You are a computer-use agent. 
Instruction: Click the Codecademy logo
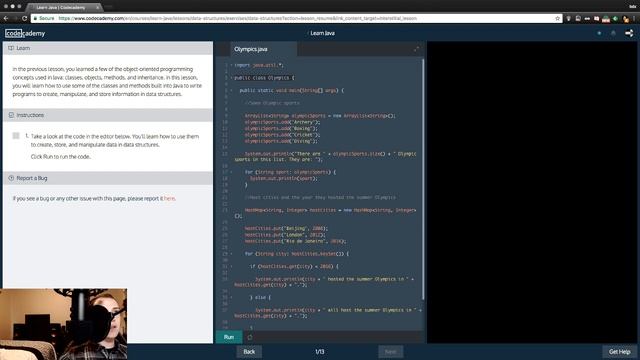pyautogui.click(x=25, y=33)
